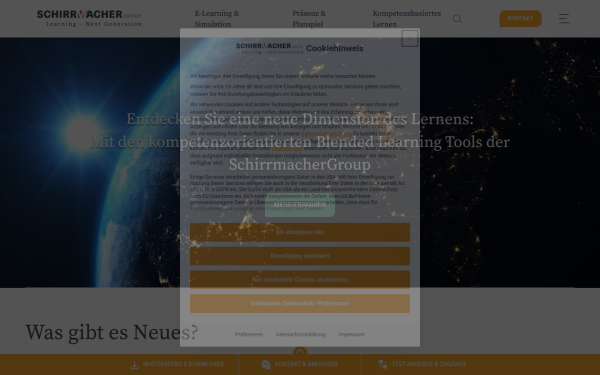Open the Kompetenzbasiertes Lernen menu
This screenshot has width=600, height=375.
click(x=407, y=19)
